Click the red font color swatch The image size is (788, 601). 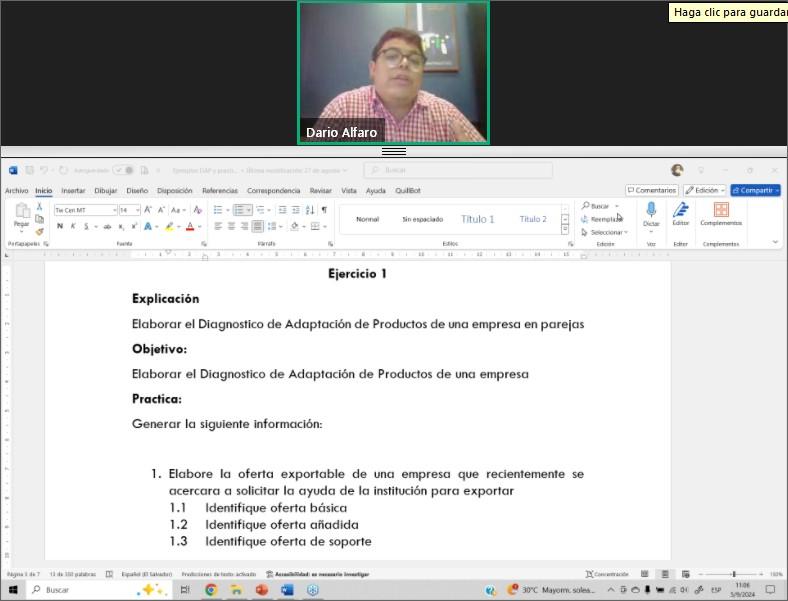[190, 226]
